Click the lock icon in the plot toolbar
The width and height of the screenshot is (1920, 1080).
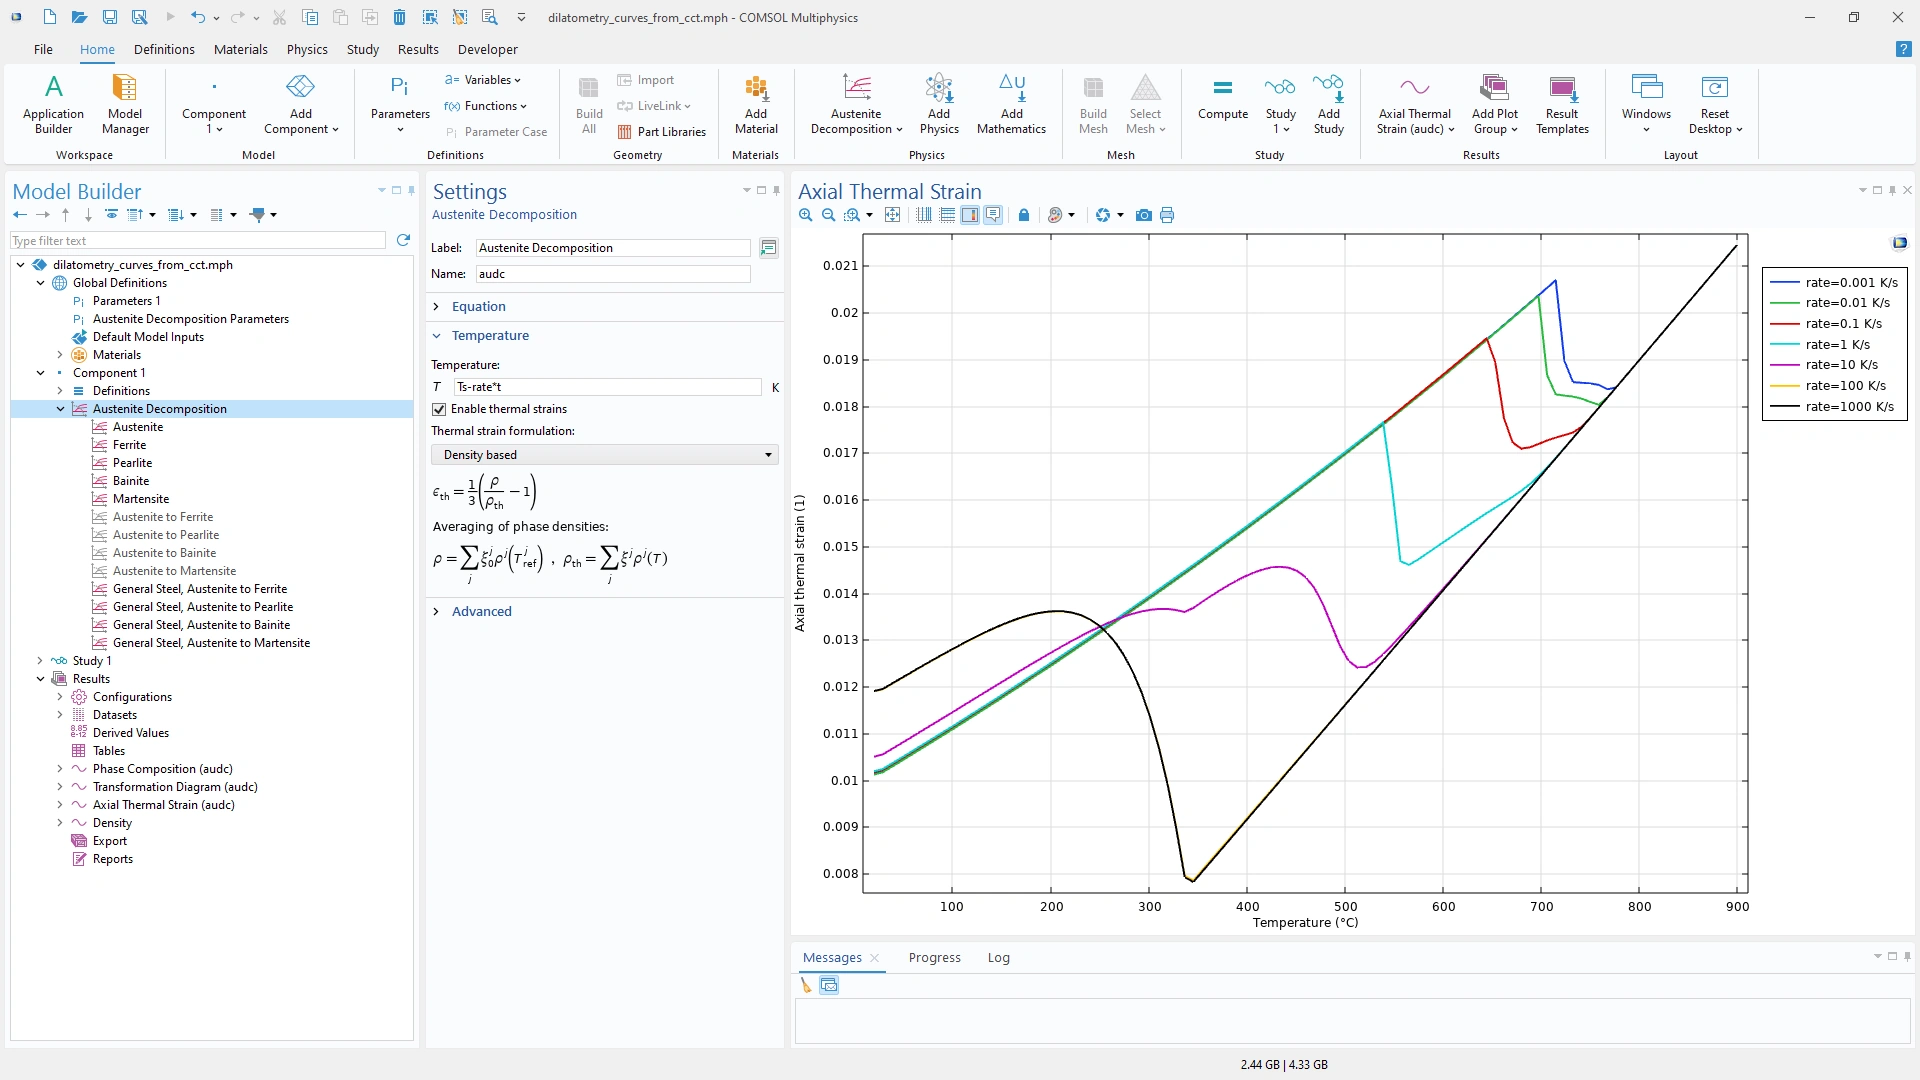click(x=1023, y=215)
